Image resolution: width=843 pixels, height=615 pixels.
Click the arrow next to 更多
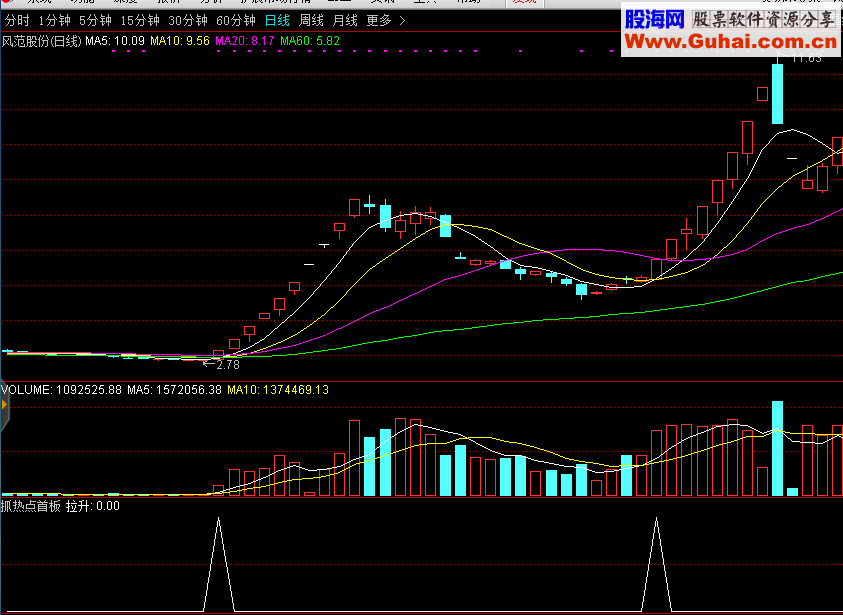coord(402,21)
